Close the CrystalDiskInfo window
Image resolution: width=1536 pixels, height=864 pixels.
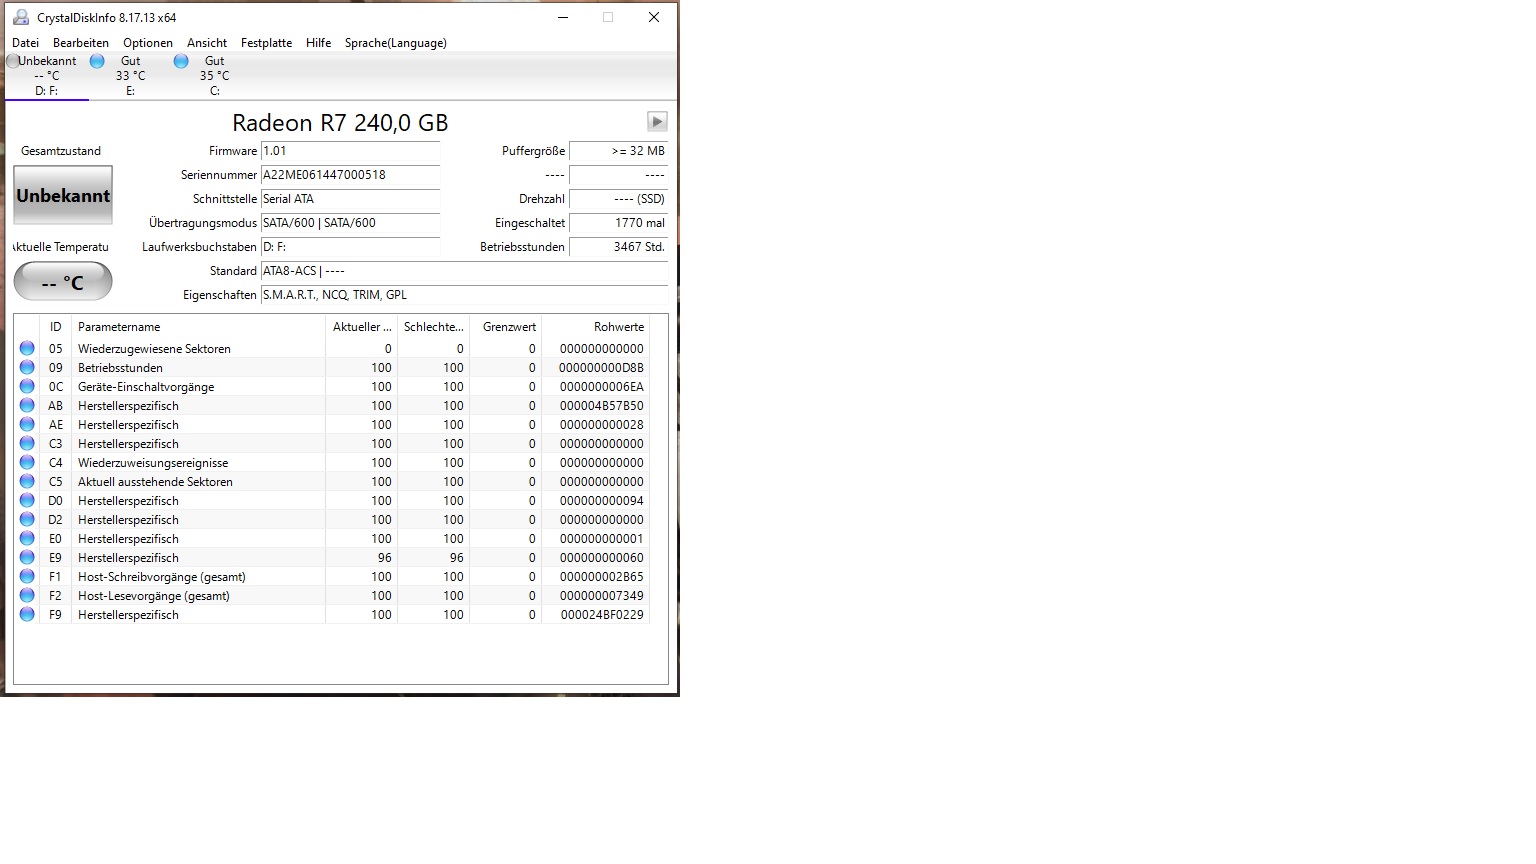click(x=654, y=17)
